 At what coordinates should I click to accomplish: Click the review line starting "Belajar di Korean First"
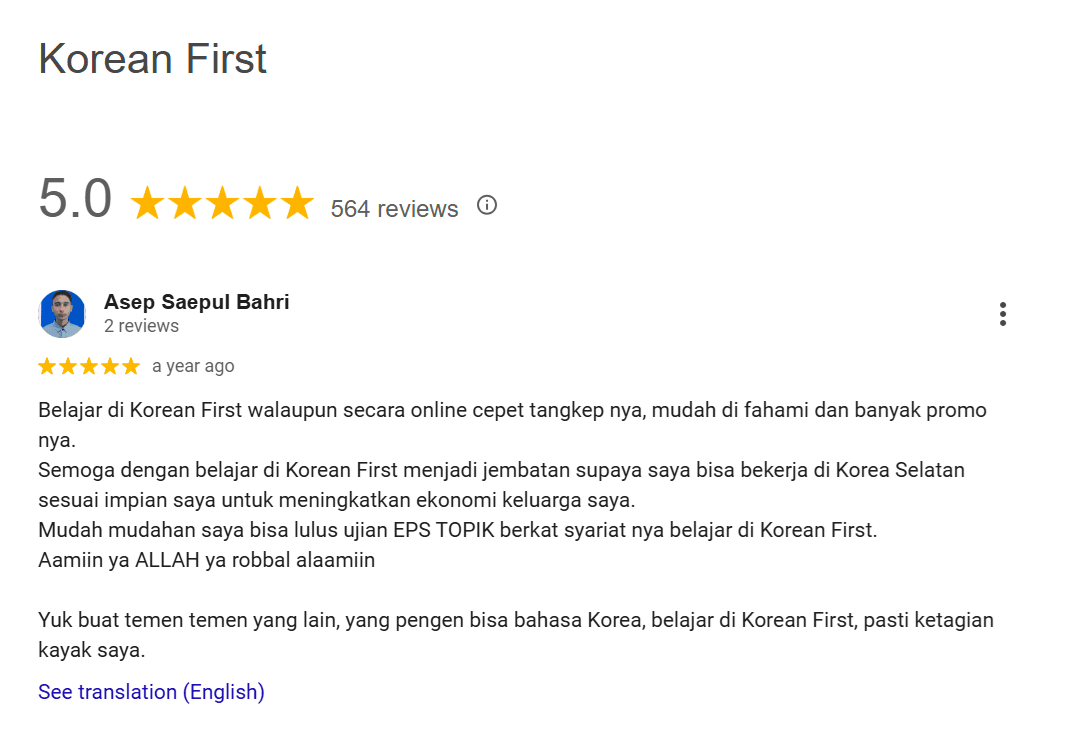pos(512,410)
